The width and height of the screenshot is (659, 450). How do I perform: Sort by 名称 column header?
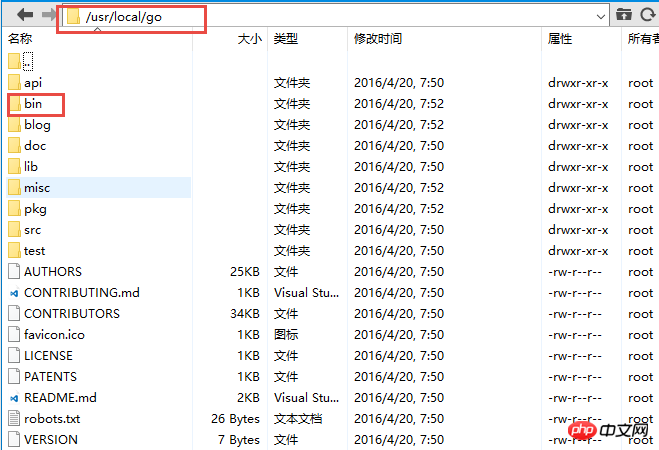pos(20,39)
